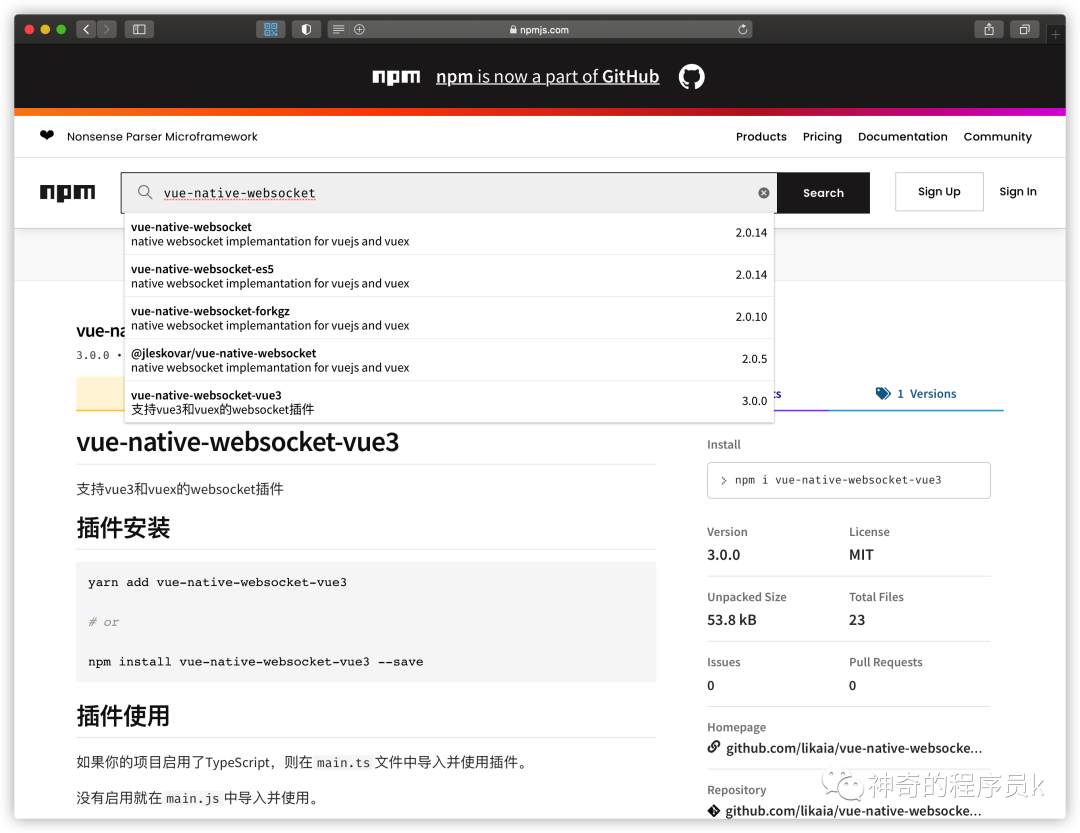Open the Pricing page
The width and height of the screenshot is (1080, 833).
tap(822, 136)
